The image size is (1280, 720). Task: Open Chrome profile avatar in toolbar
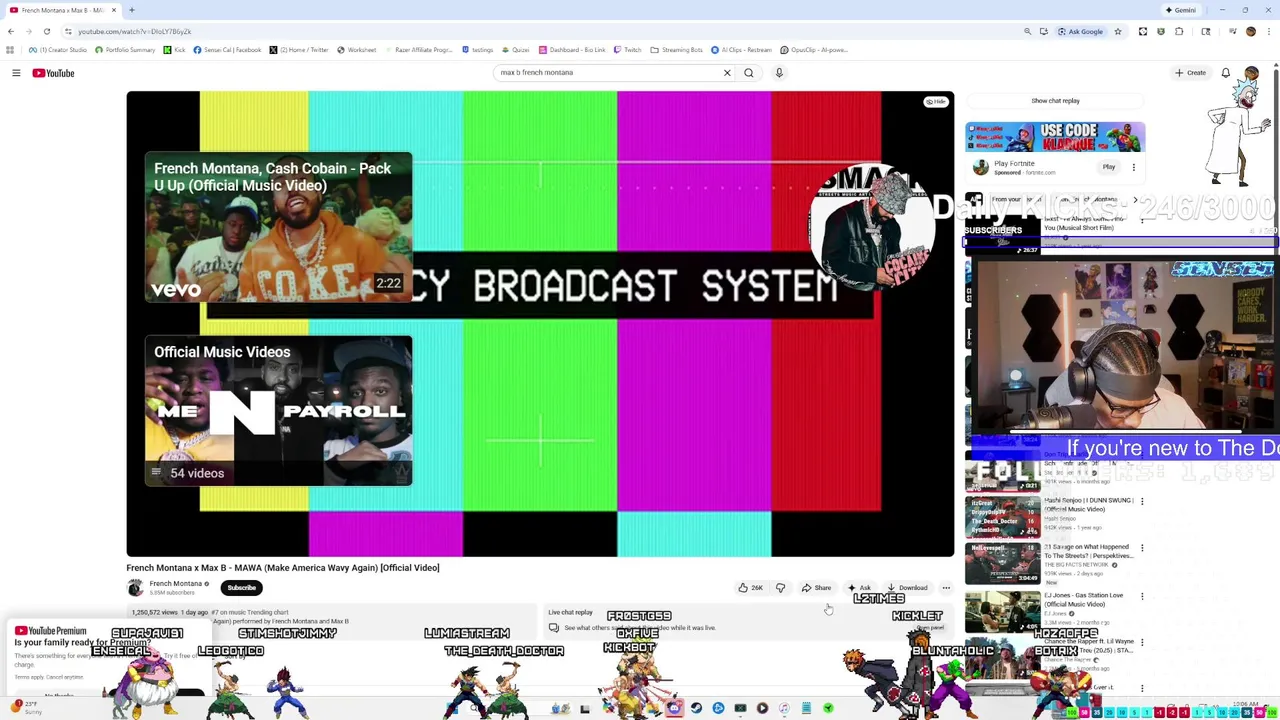pyautogui.click(x=1250, y=31)
